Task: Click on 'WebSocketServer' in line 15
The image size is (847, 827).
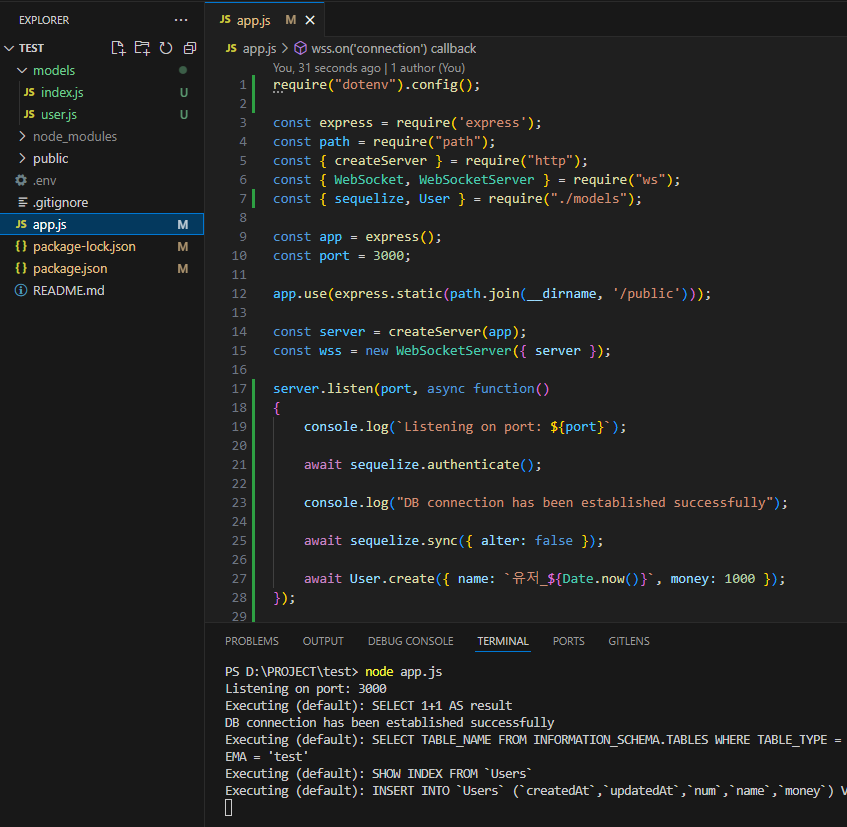Action: pyautogui.click(x=454, y=351)
